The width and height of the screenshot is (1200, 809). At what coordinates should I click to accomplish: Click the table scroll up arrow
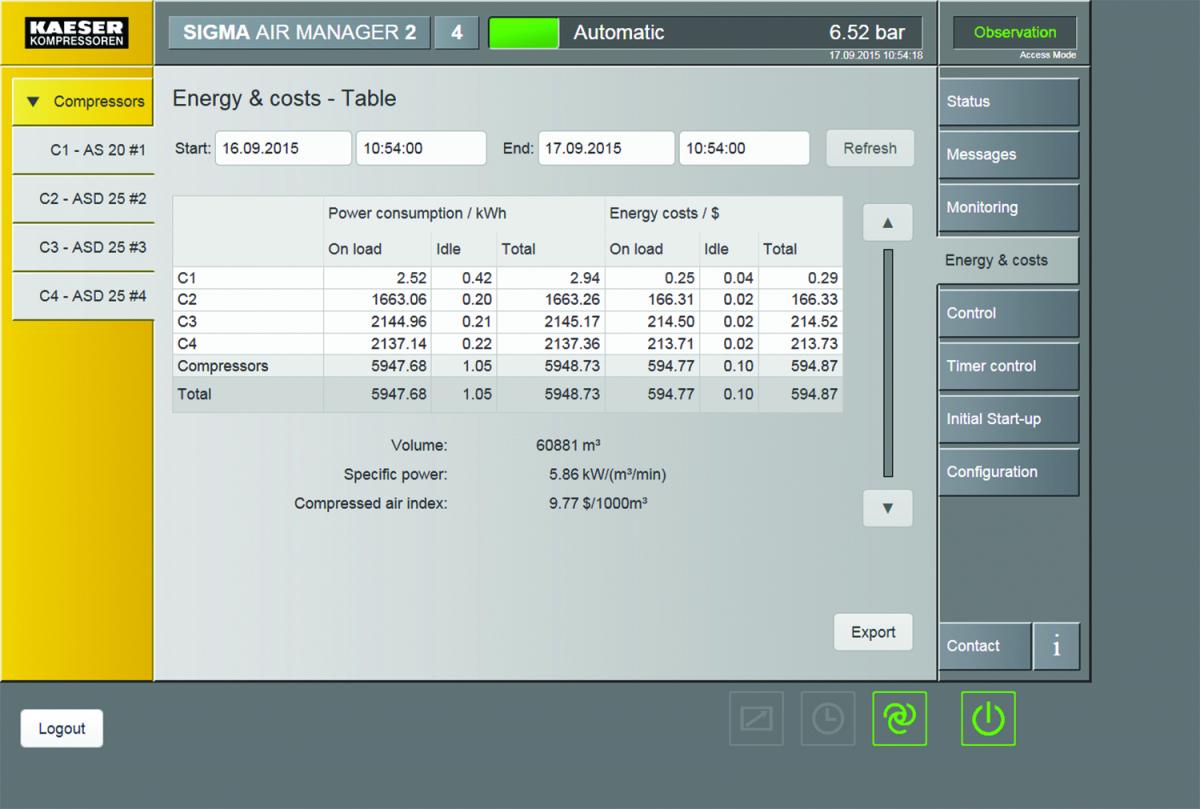pos(887,223)
